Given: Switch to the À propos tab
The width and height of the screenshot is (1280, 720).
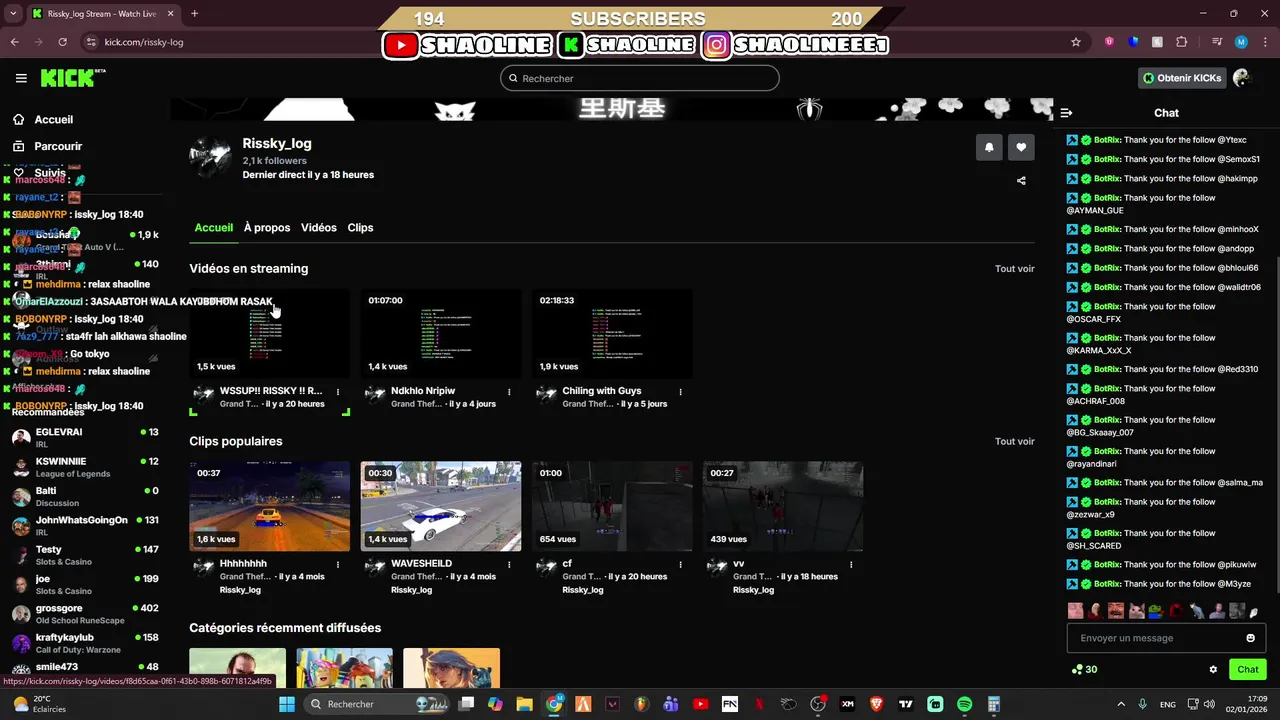Looking at the screenshot, I should [x=267, y=228].
